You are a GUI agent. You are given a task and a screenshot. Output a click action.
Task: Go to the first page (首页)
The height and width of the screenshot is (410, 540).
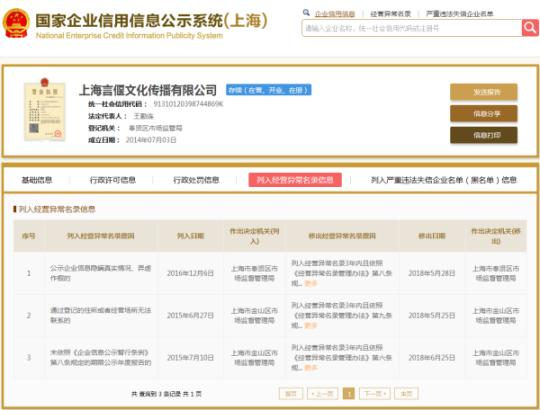tap(291, 393)
